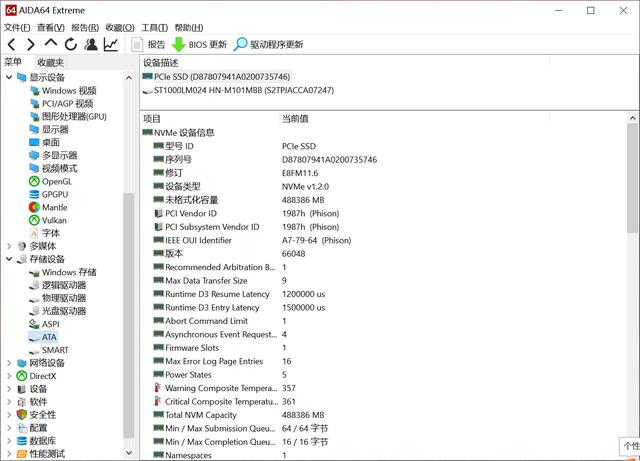The width and height of the screenshot is (640, 461).
Task: Collapse the 显示设备 tree node
Action: (x=9, y=77)
